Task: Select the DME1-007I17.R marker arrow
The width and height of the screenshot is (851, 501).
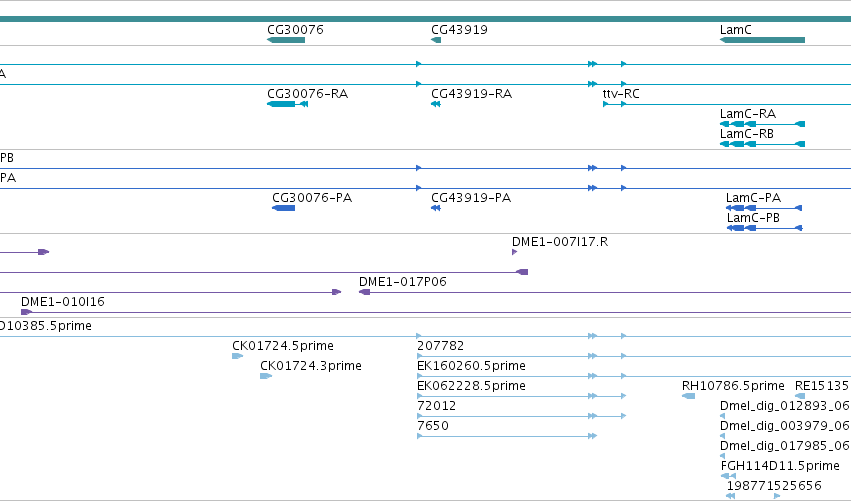Action: click(x=515, y=252)
